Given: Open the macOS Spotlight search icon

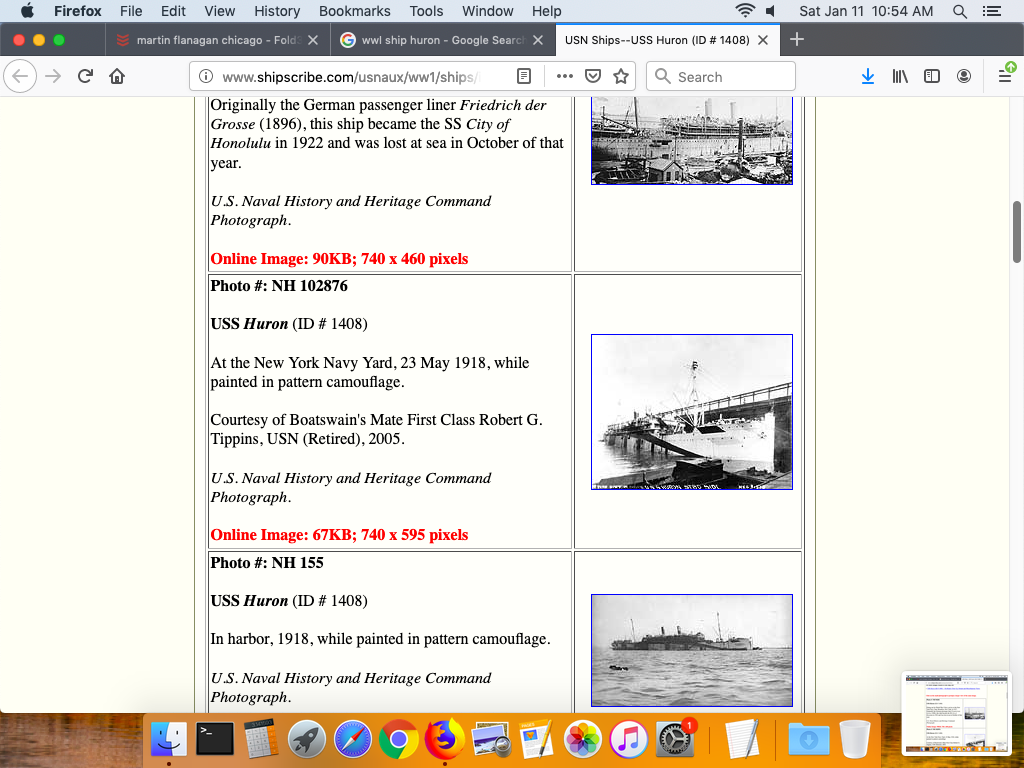Looking at the screenshot, I should point(960,11).
